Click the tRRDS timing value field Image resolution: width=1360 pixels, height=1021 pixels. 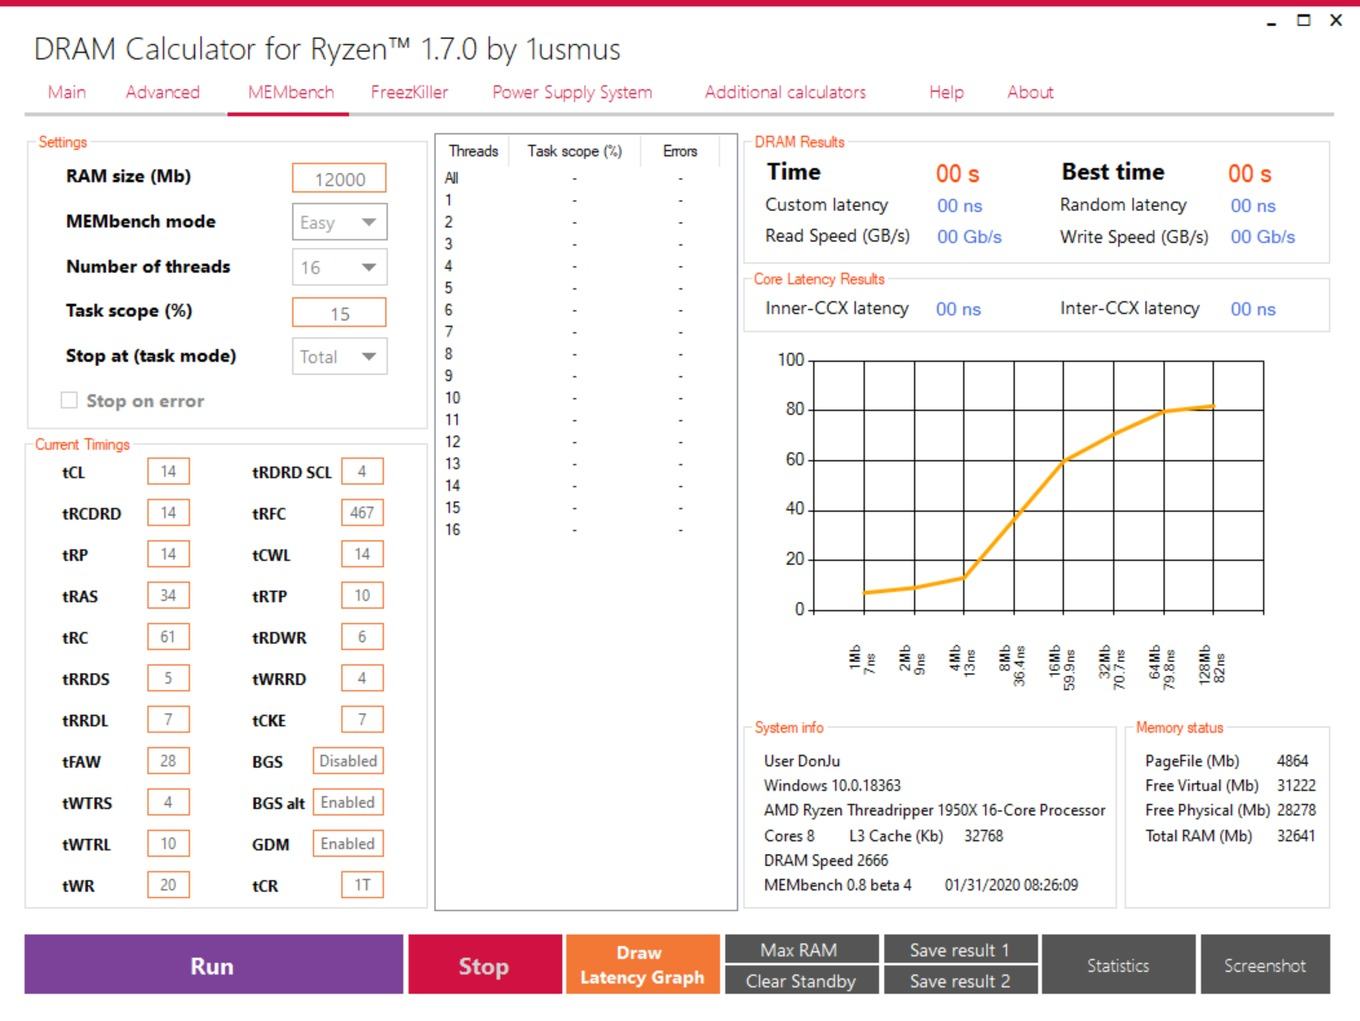168,678
